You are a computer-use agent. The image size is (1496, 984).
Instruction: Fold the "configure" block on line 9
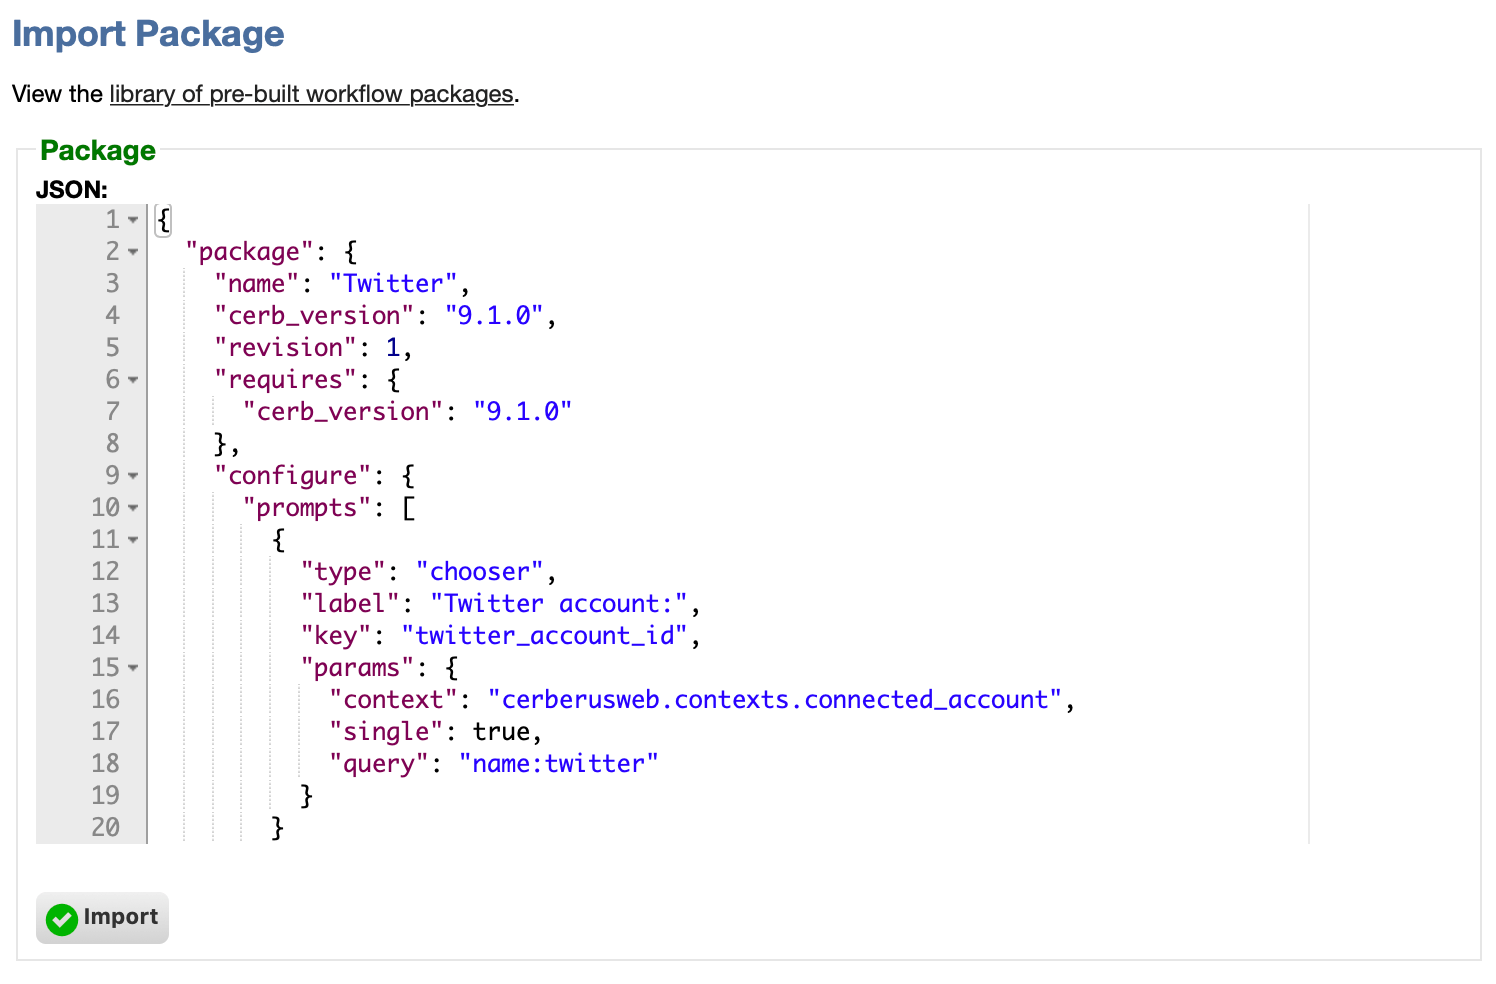(x=133, y=476)
